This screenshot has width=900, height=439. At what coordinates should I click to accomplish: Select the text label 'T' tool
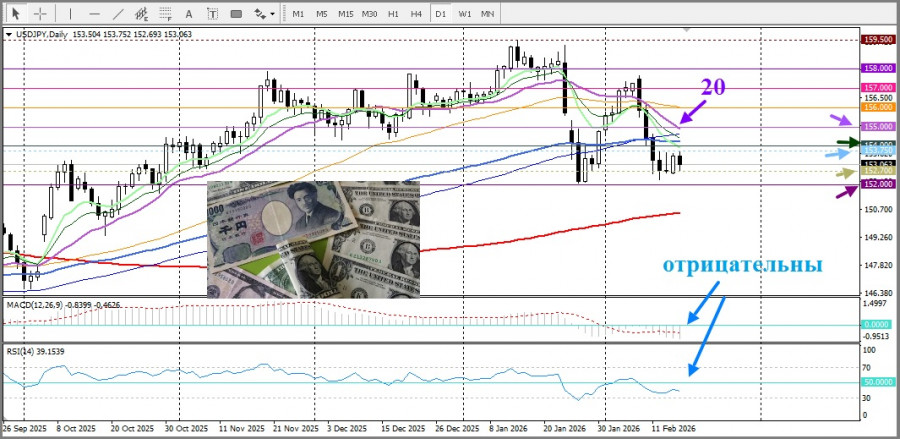[212, 13]
